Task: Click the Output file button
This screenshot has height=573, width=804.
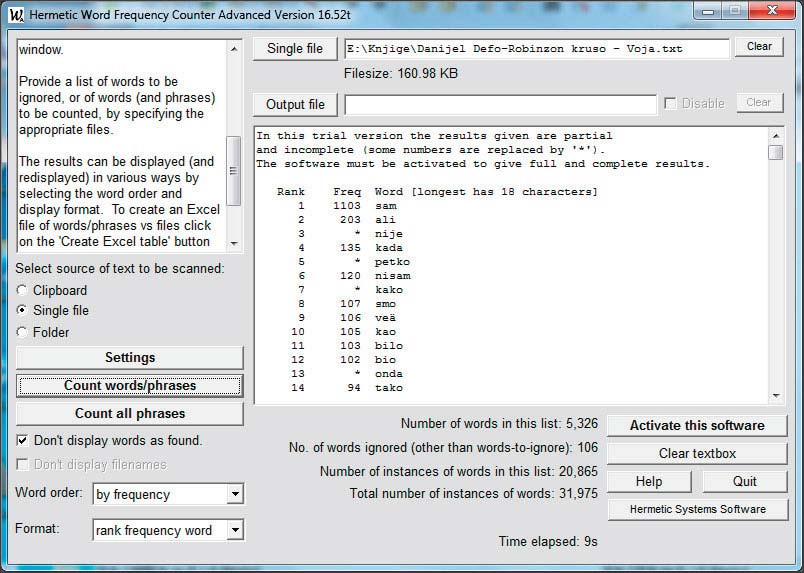Action: coord(295,105)
